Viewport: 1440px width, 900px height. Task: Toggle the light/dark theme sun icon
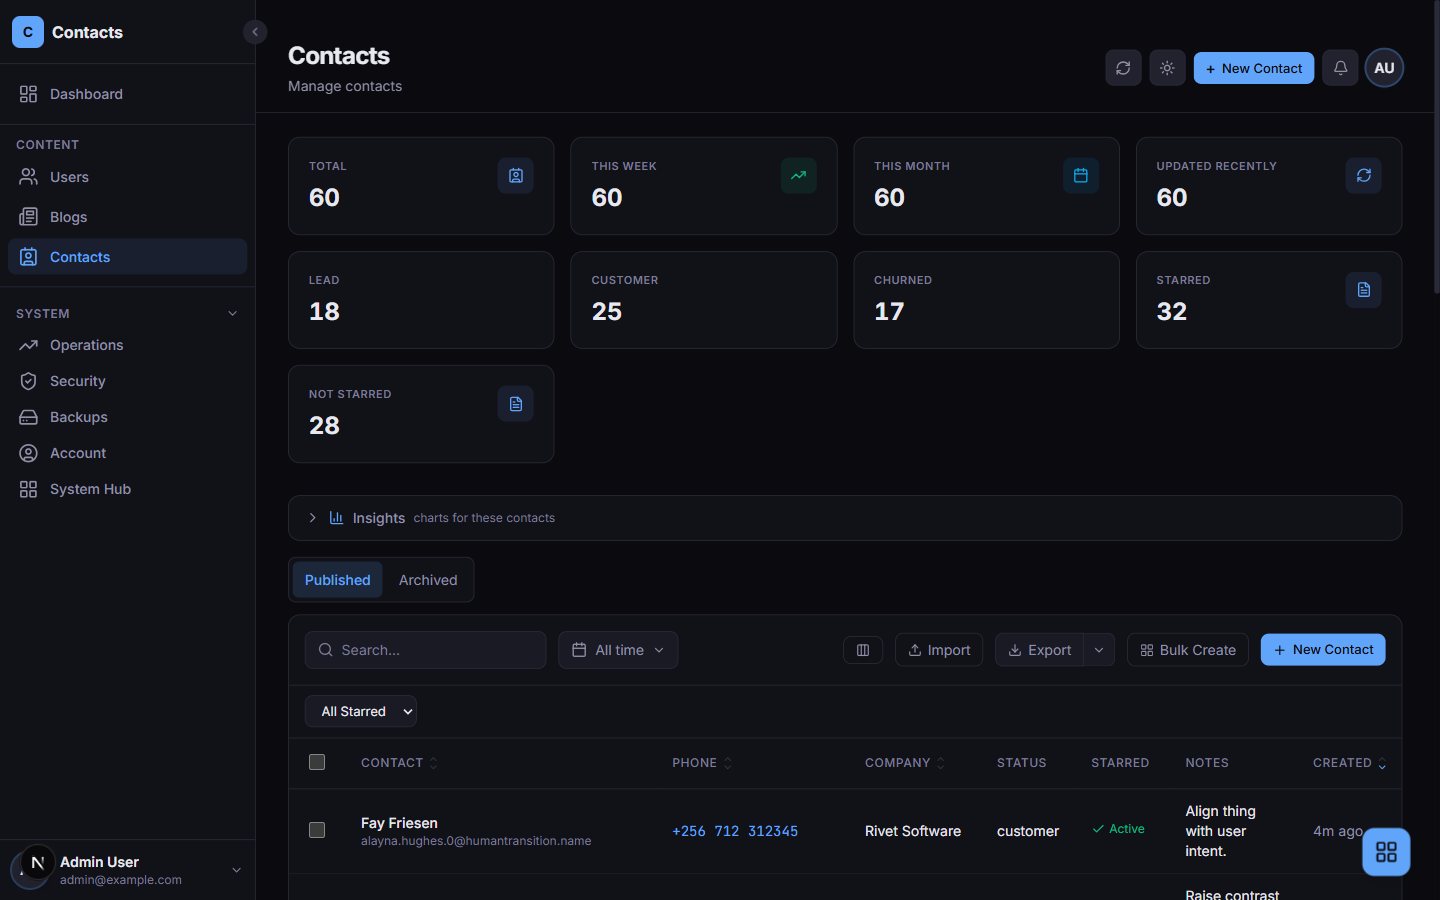point(1167,68)
